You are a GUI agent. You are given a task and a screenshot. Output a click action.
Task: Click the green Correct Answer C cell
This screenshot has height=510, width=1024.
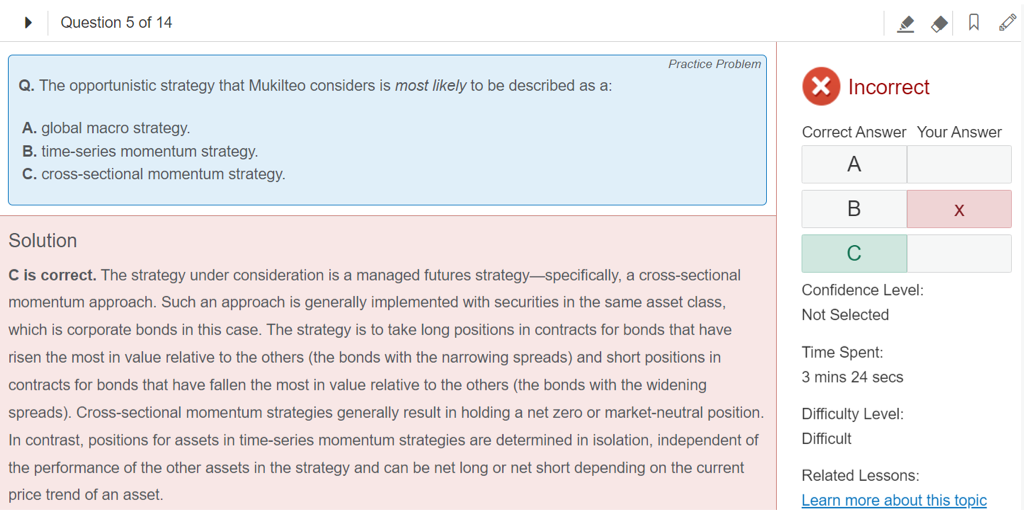pyautogui.click(x=854, y=254)
